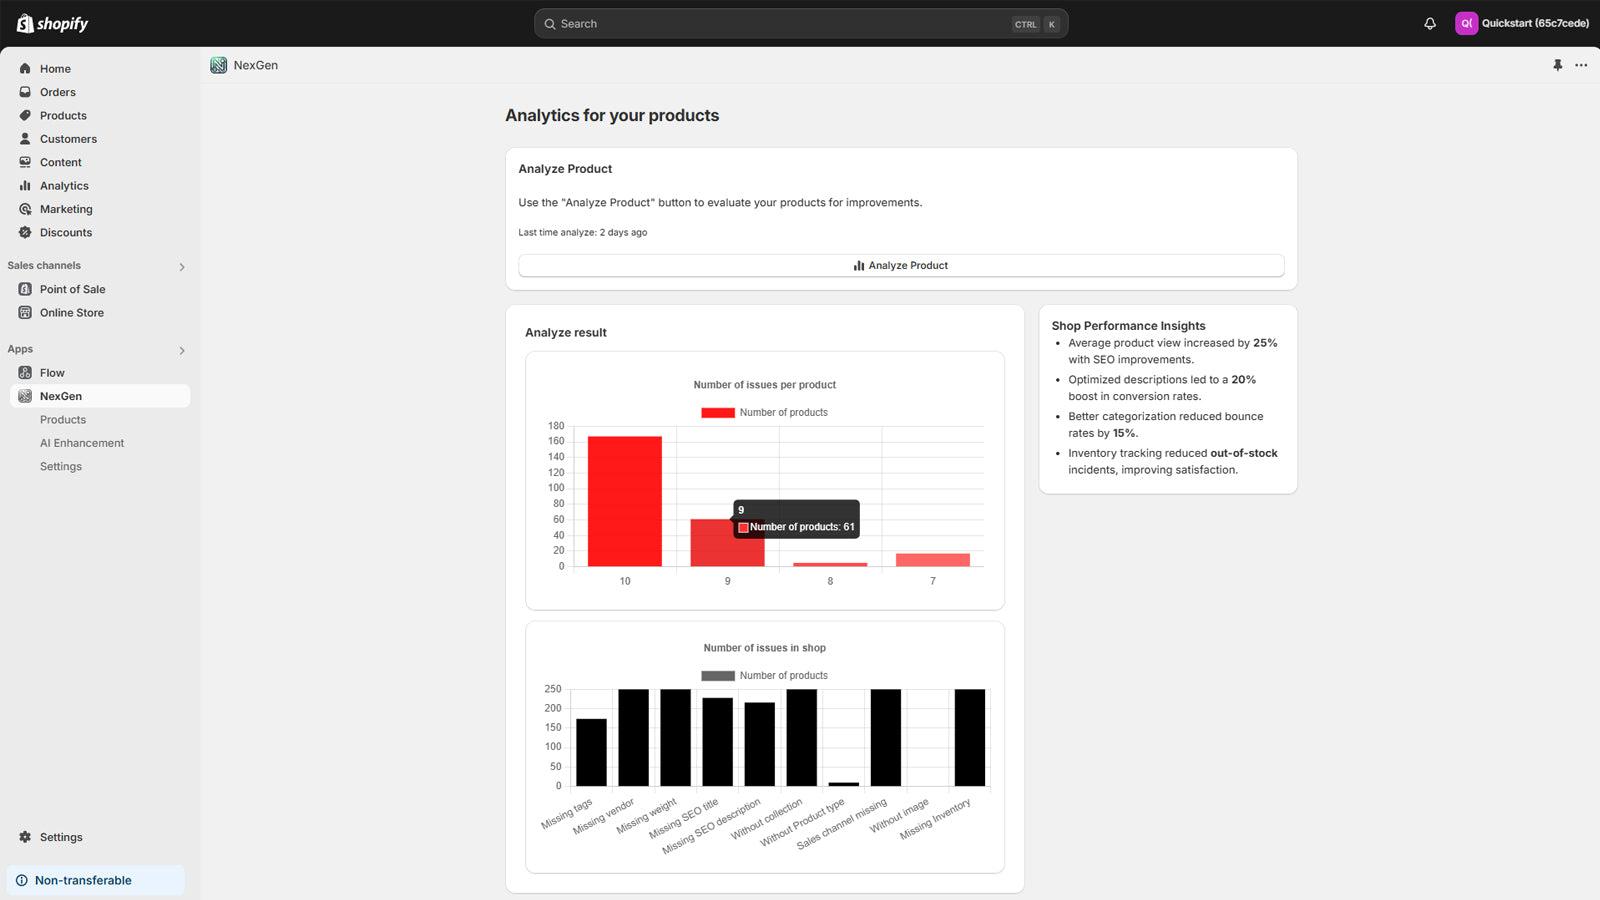Pin the NexGen app using the pin icon
Viewport: 1600px width, 900px height.
point(1557,65)
